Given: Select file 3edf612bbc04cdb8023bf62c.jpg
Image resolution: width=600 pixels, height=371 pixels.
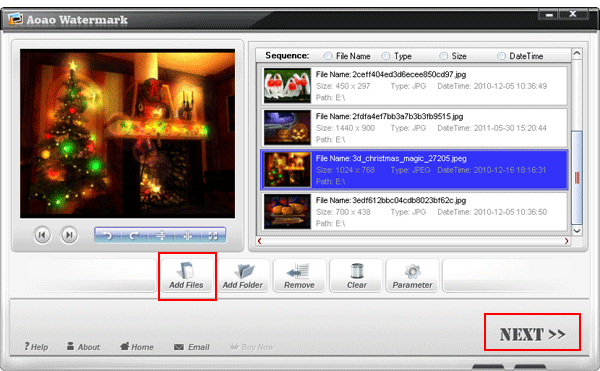Looking at the screenshot, I should point(414,212).
